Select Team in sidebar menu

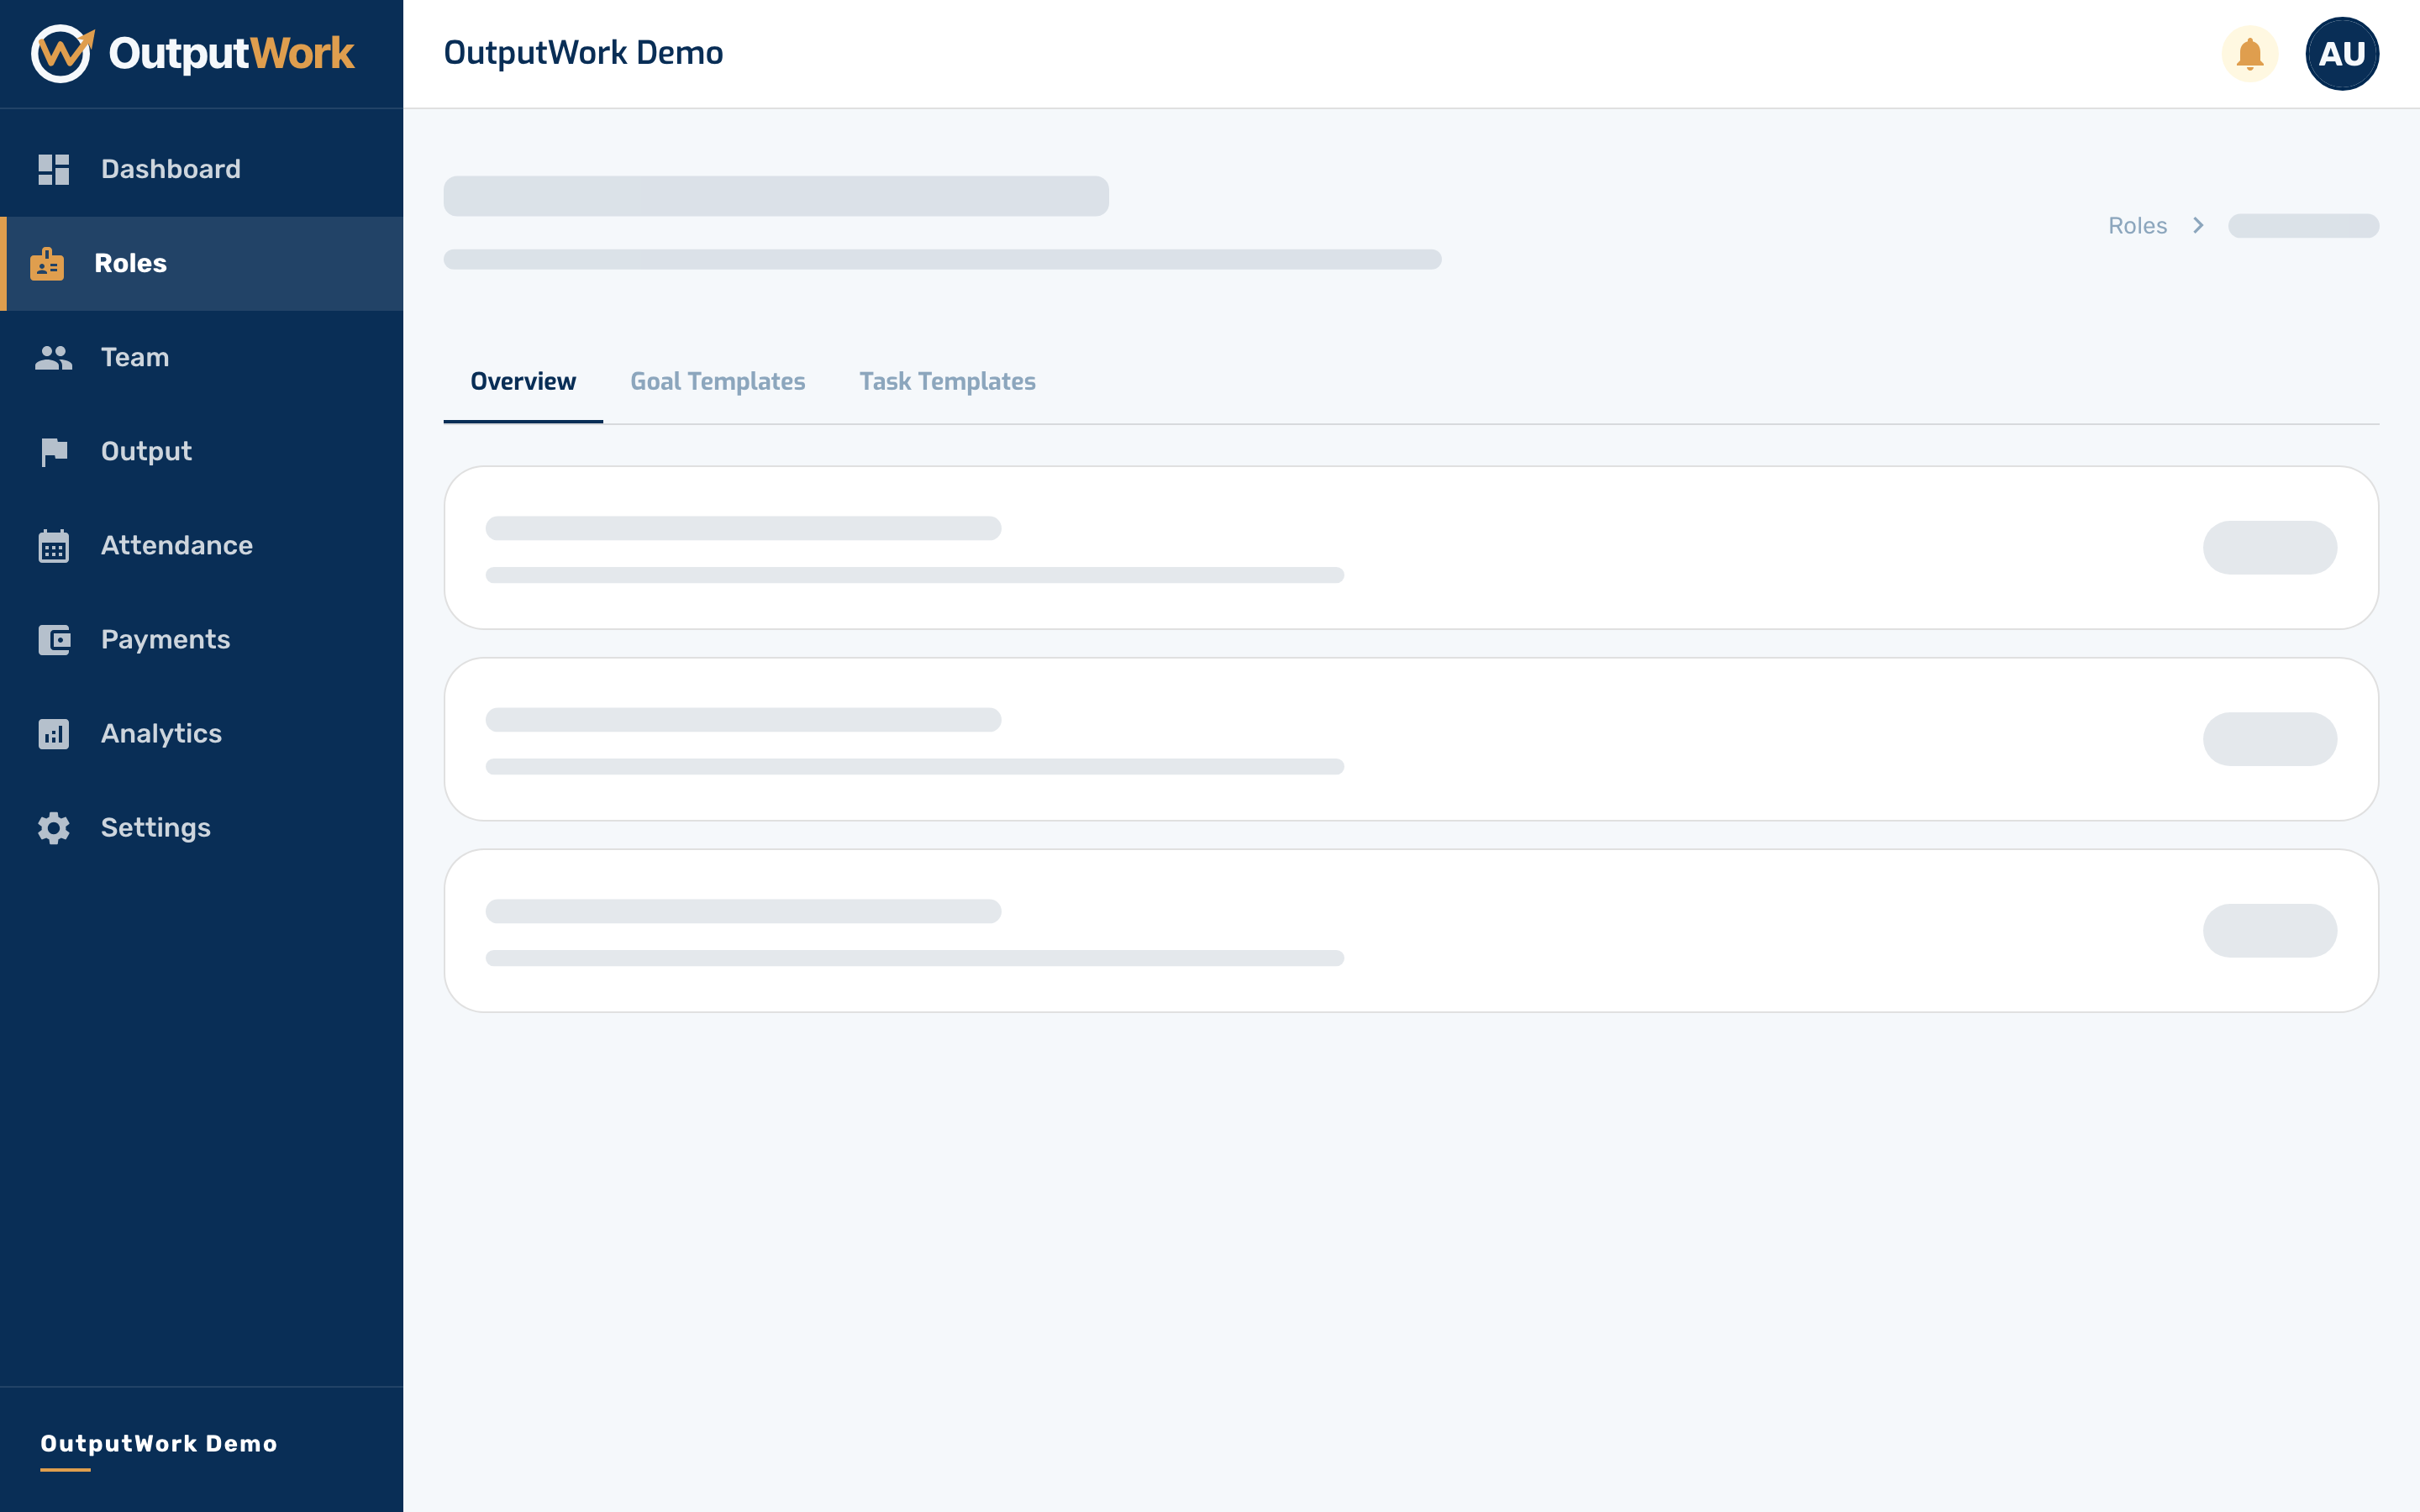click(135, 357)
